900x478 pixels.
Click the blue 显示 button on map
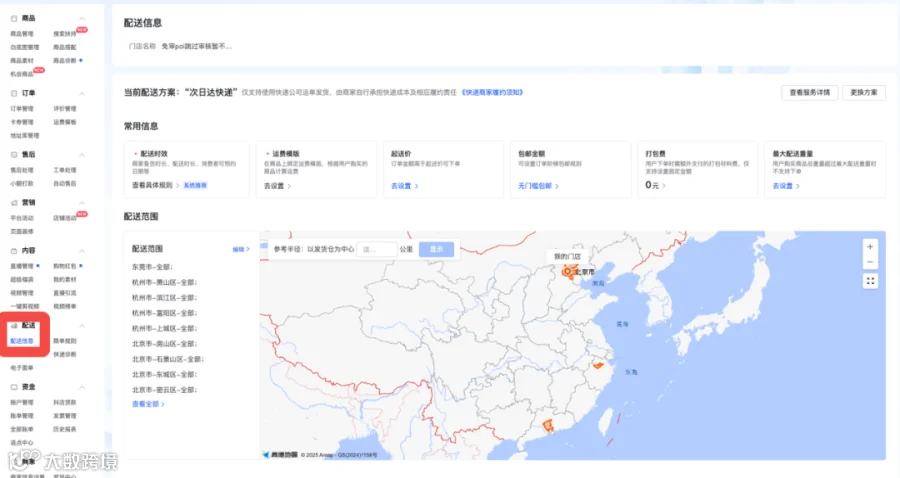click(436, 249)
